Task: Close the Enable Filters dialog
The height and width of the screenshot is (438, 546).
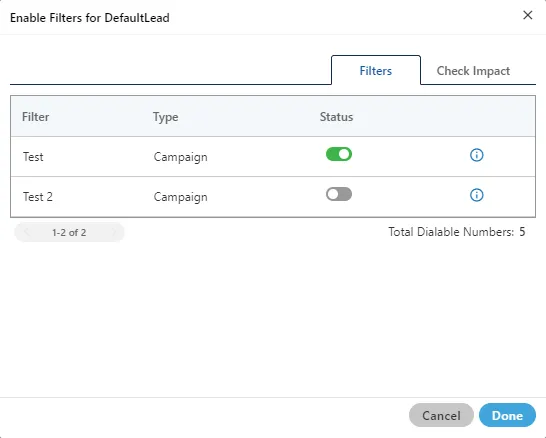Action: point(528,15)
